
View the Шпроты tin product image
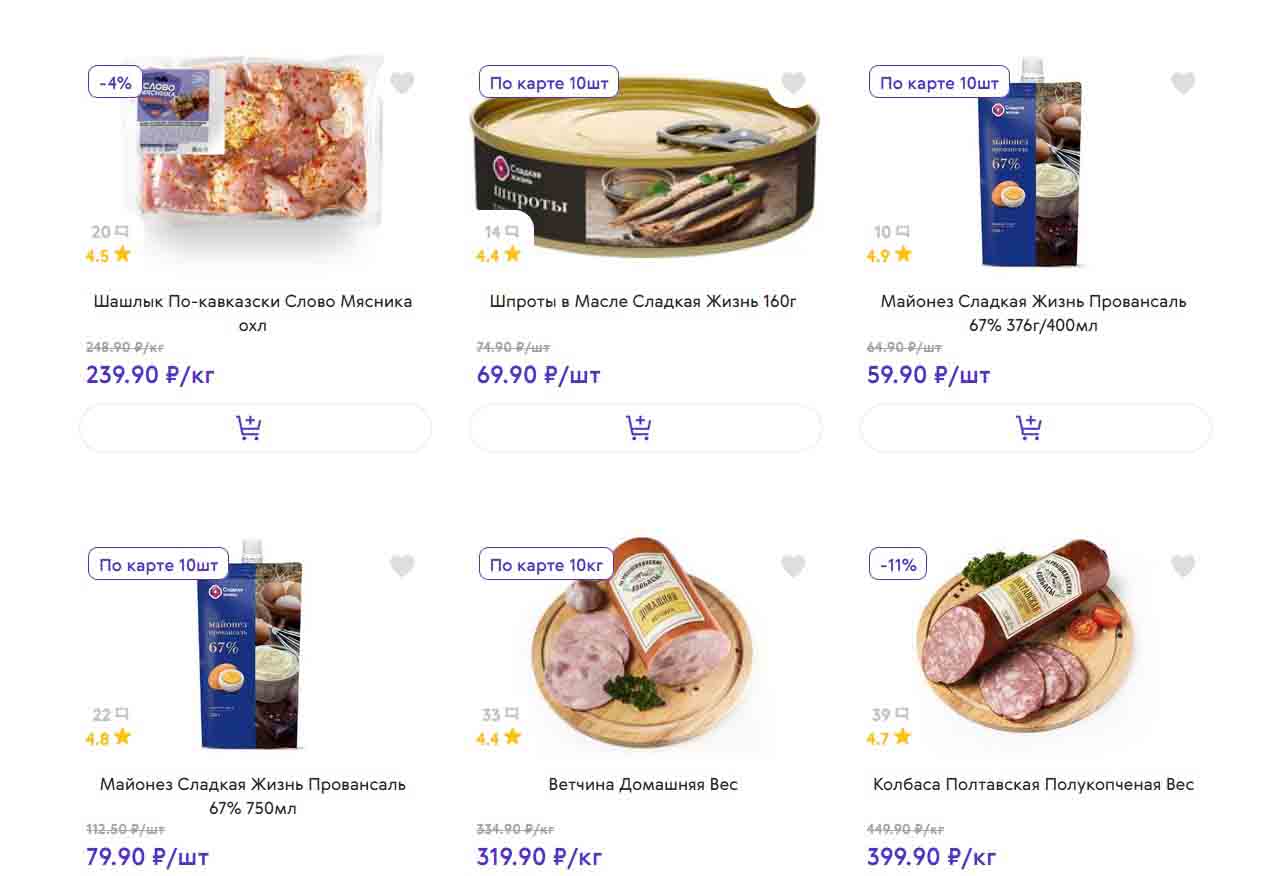(x=645, y=165)
